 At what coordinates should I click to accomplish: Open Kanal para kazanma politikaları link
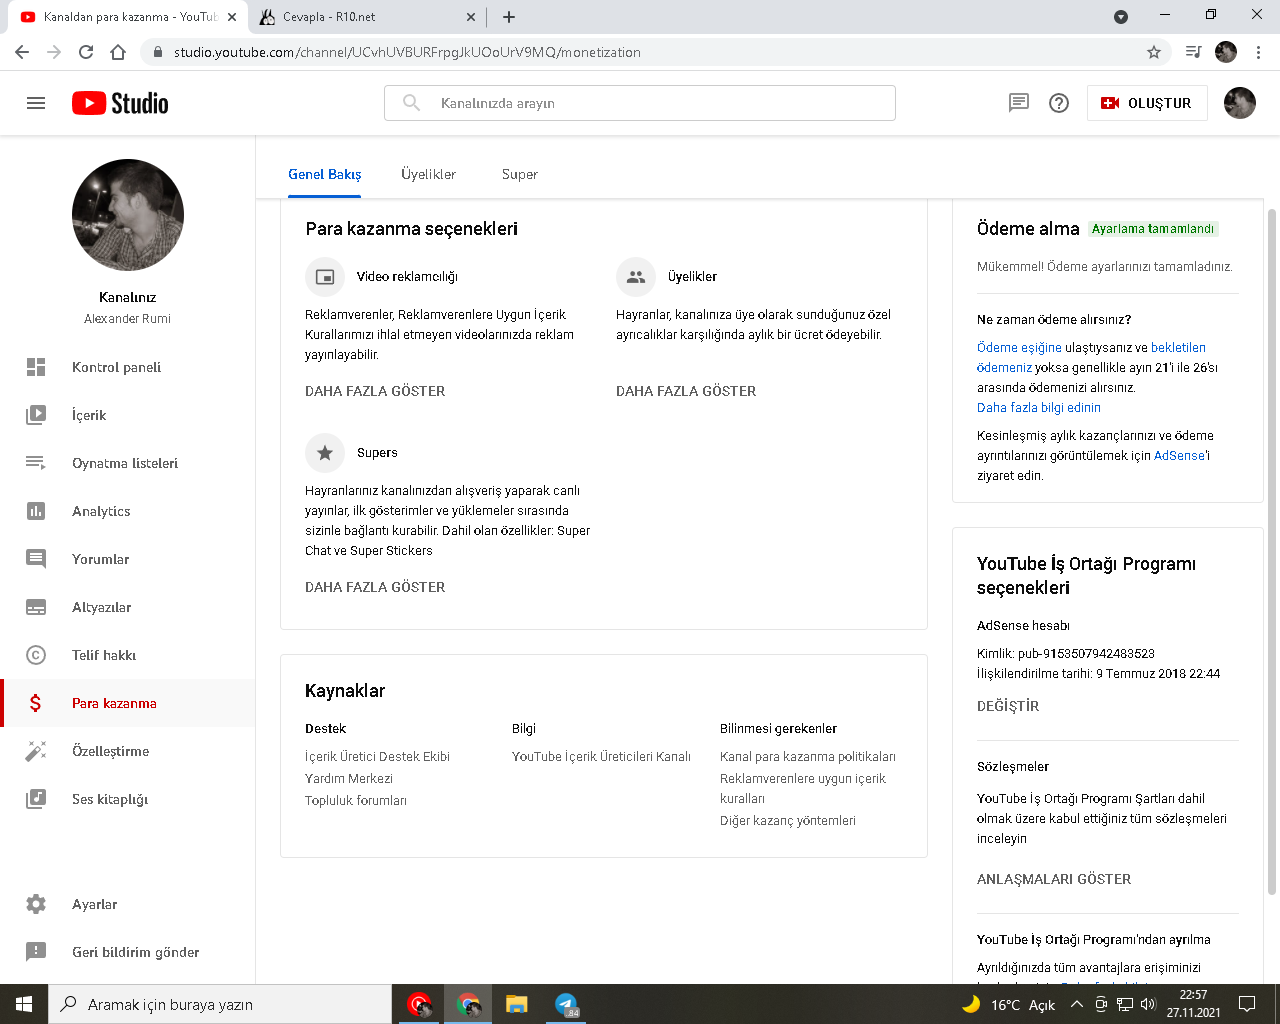click(808, 757)
